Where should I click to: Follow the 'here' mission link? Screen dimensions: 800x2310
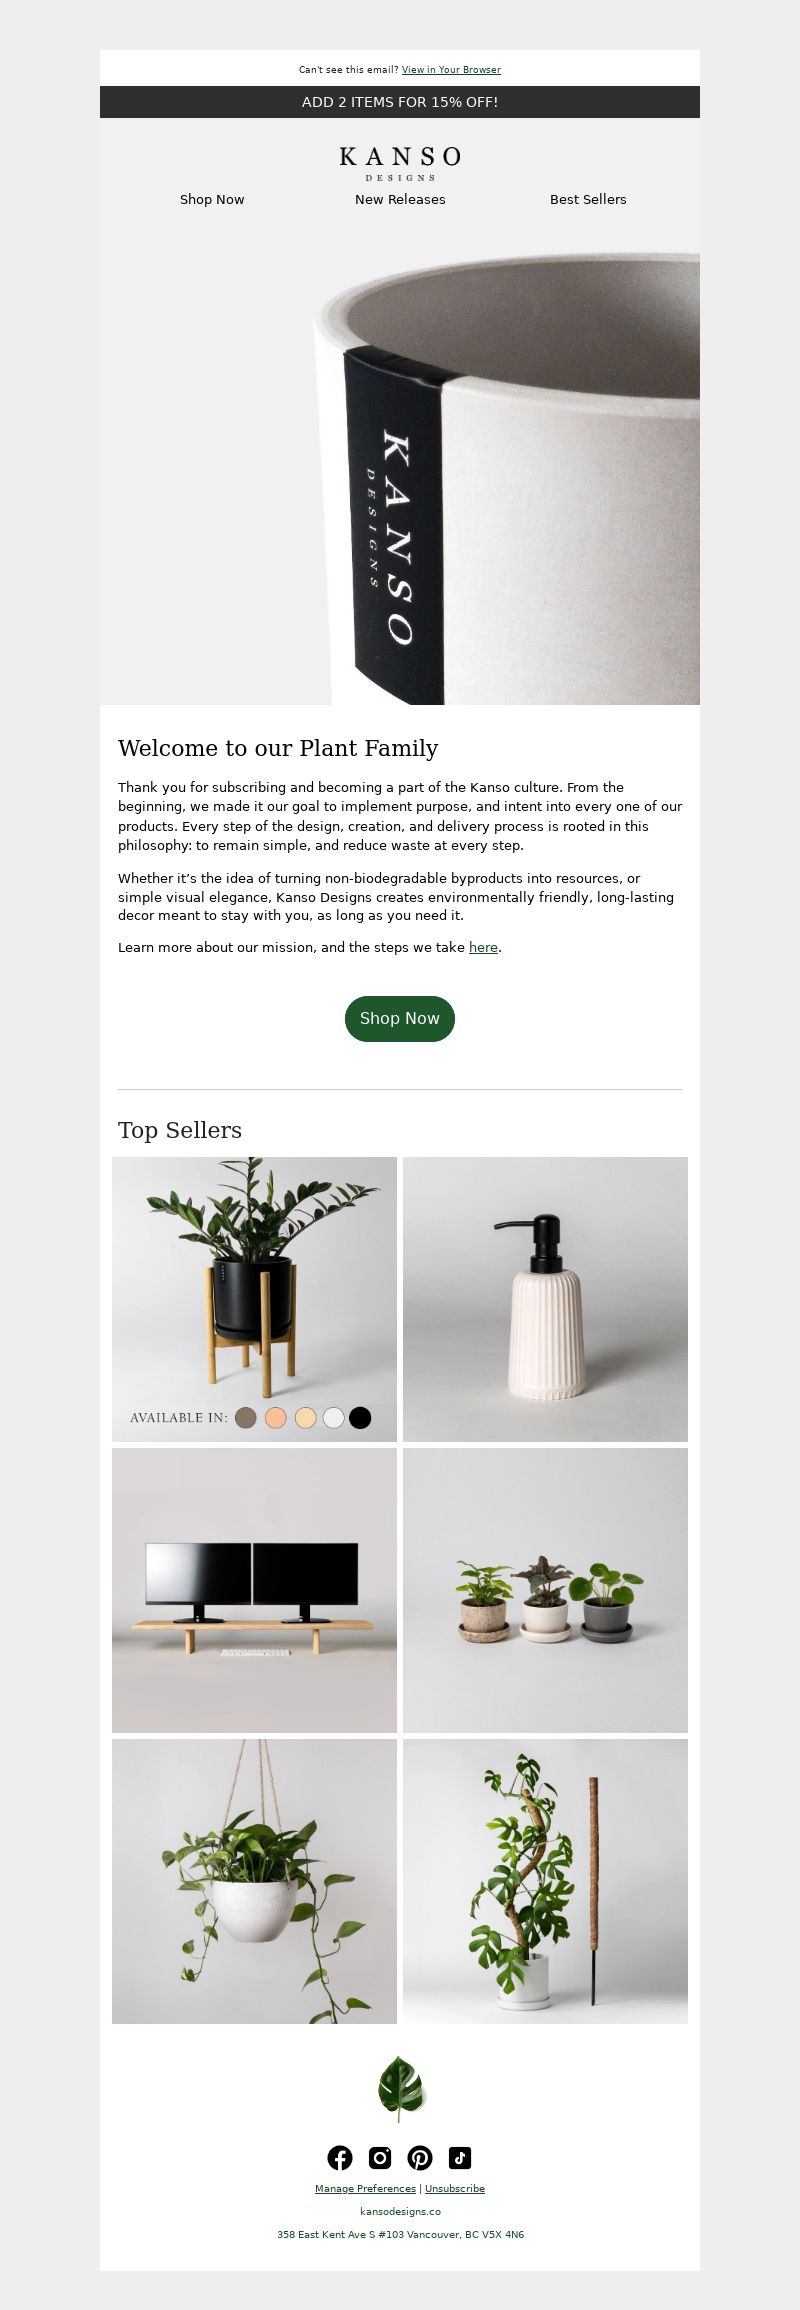483,947
